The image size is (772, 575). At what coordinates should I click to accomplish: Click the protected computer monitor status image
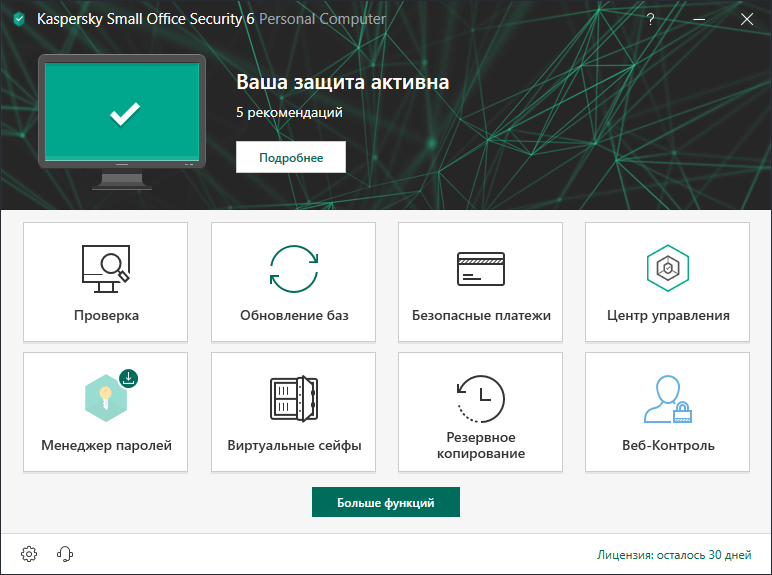(122, 122)
